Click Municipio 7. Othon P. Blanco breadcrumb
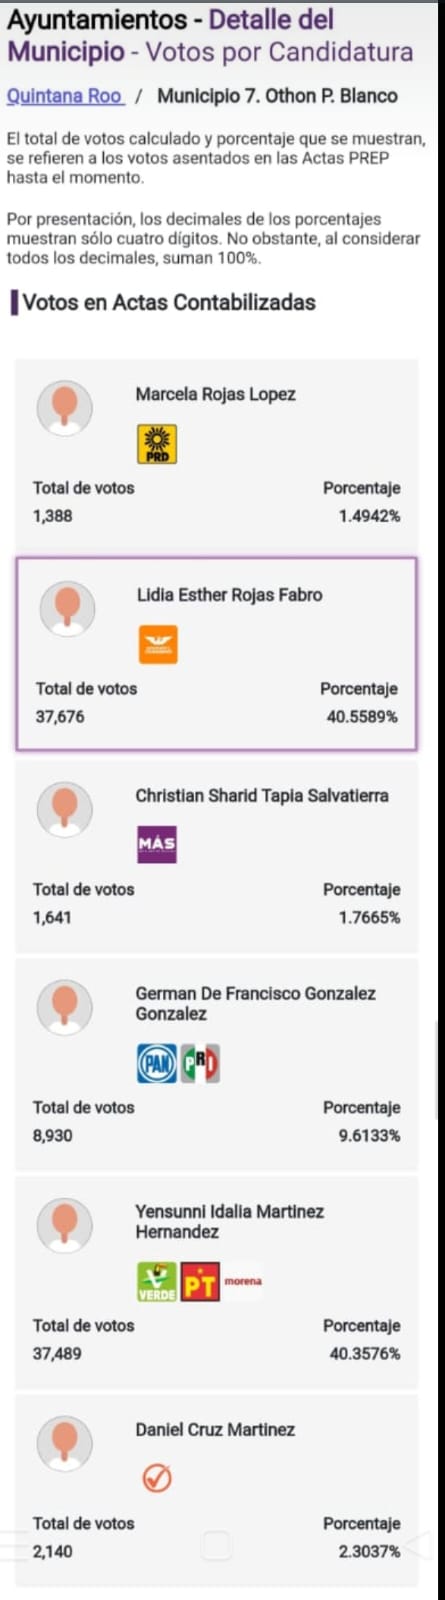 click(x=277, y=96)
